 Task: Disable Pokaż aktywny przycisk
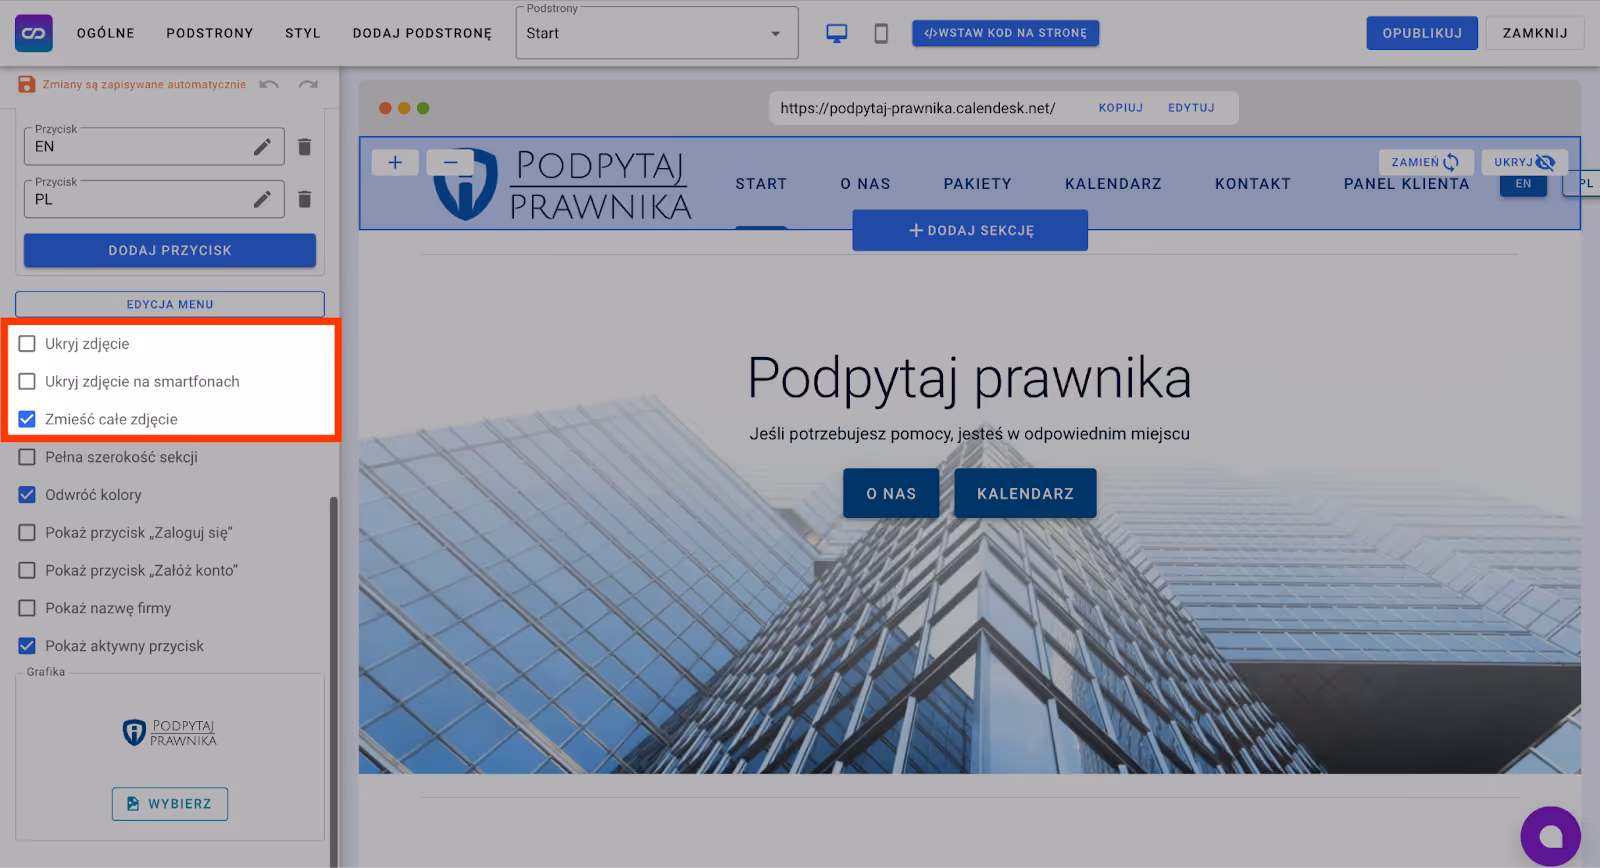[x=27, y=646]
